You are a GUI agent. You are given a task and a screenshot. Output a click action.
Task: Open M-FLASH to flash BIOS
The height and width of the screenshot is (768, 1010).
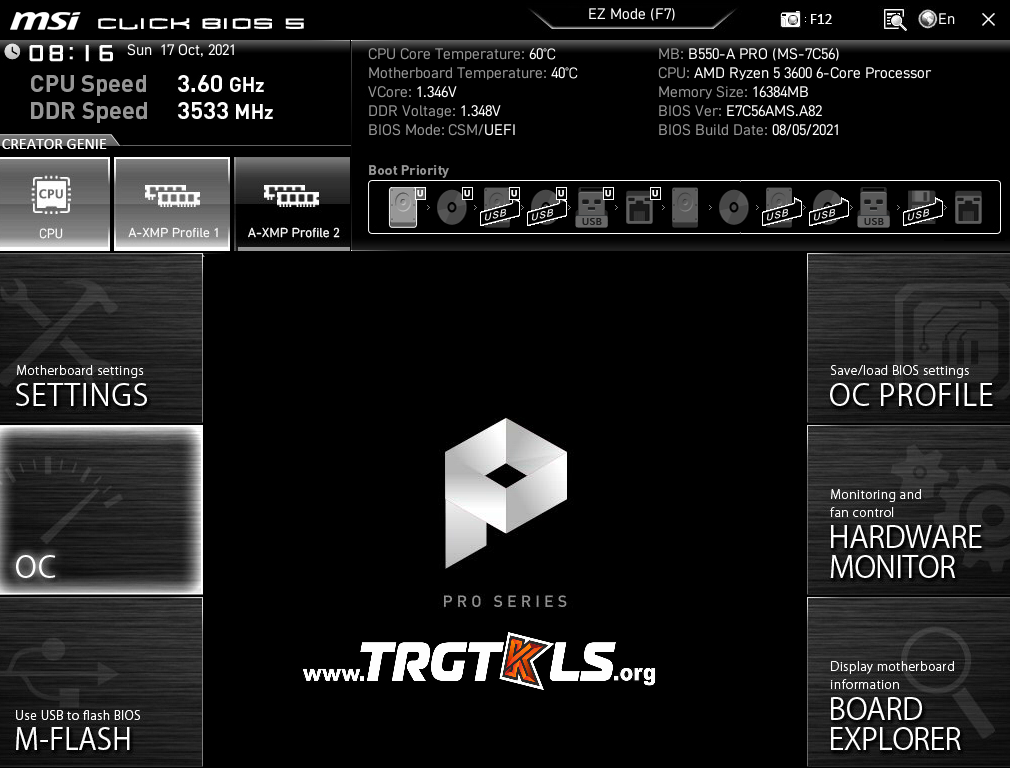101,682
